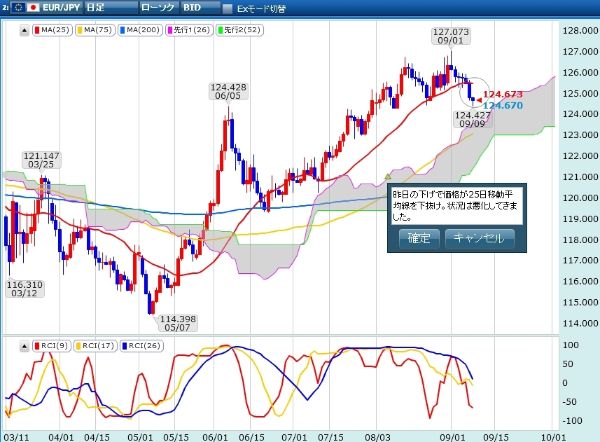This screenshot has height=442, width=600.
Task: Click the 確定 confirm button
Action: point(419,238)
